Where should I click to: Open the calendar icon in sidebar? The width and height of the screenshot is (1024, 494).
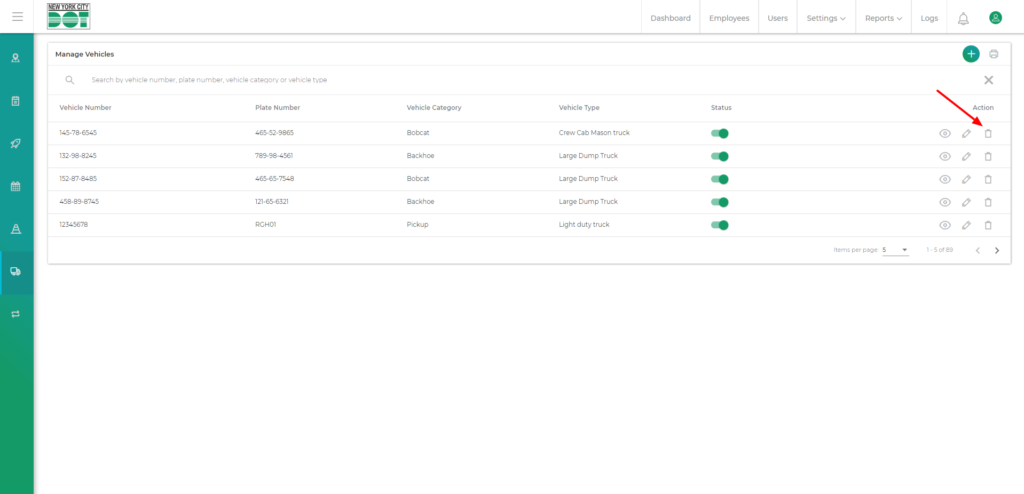[16, 186]
